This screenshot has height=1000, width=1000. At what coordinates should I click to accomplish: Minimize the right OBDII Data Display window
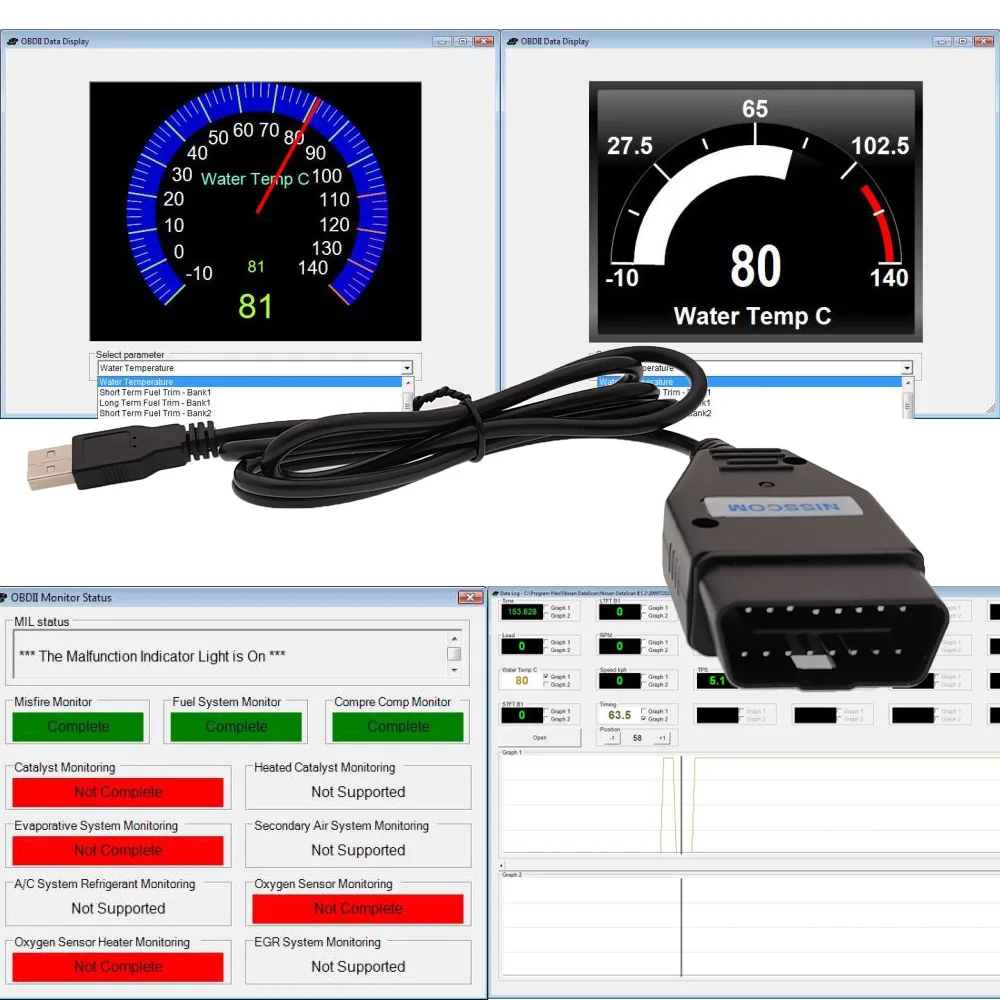tap(941, 42)
